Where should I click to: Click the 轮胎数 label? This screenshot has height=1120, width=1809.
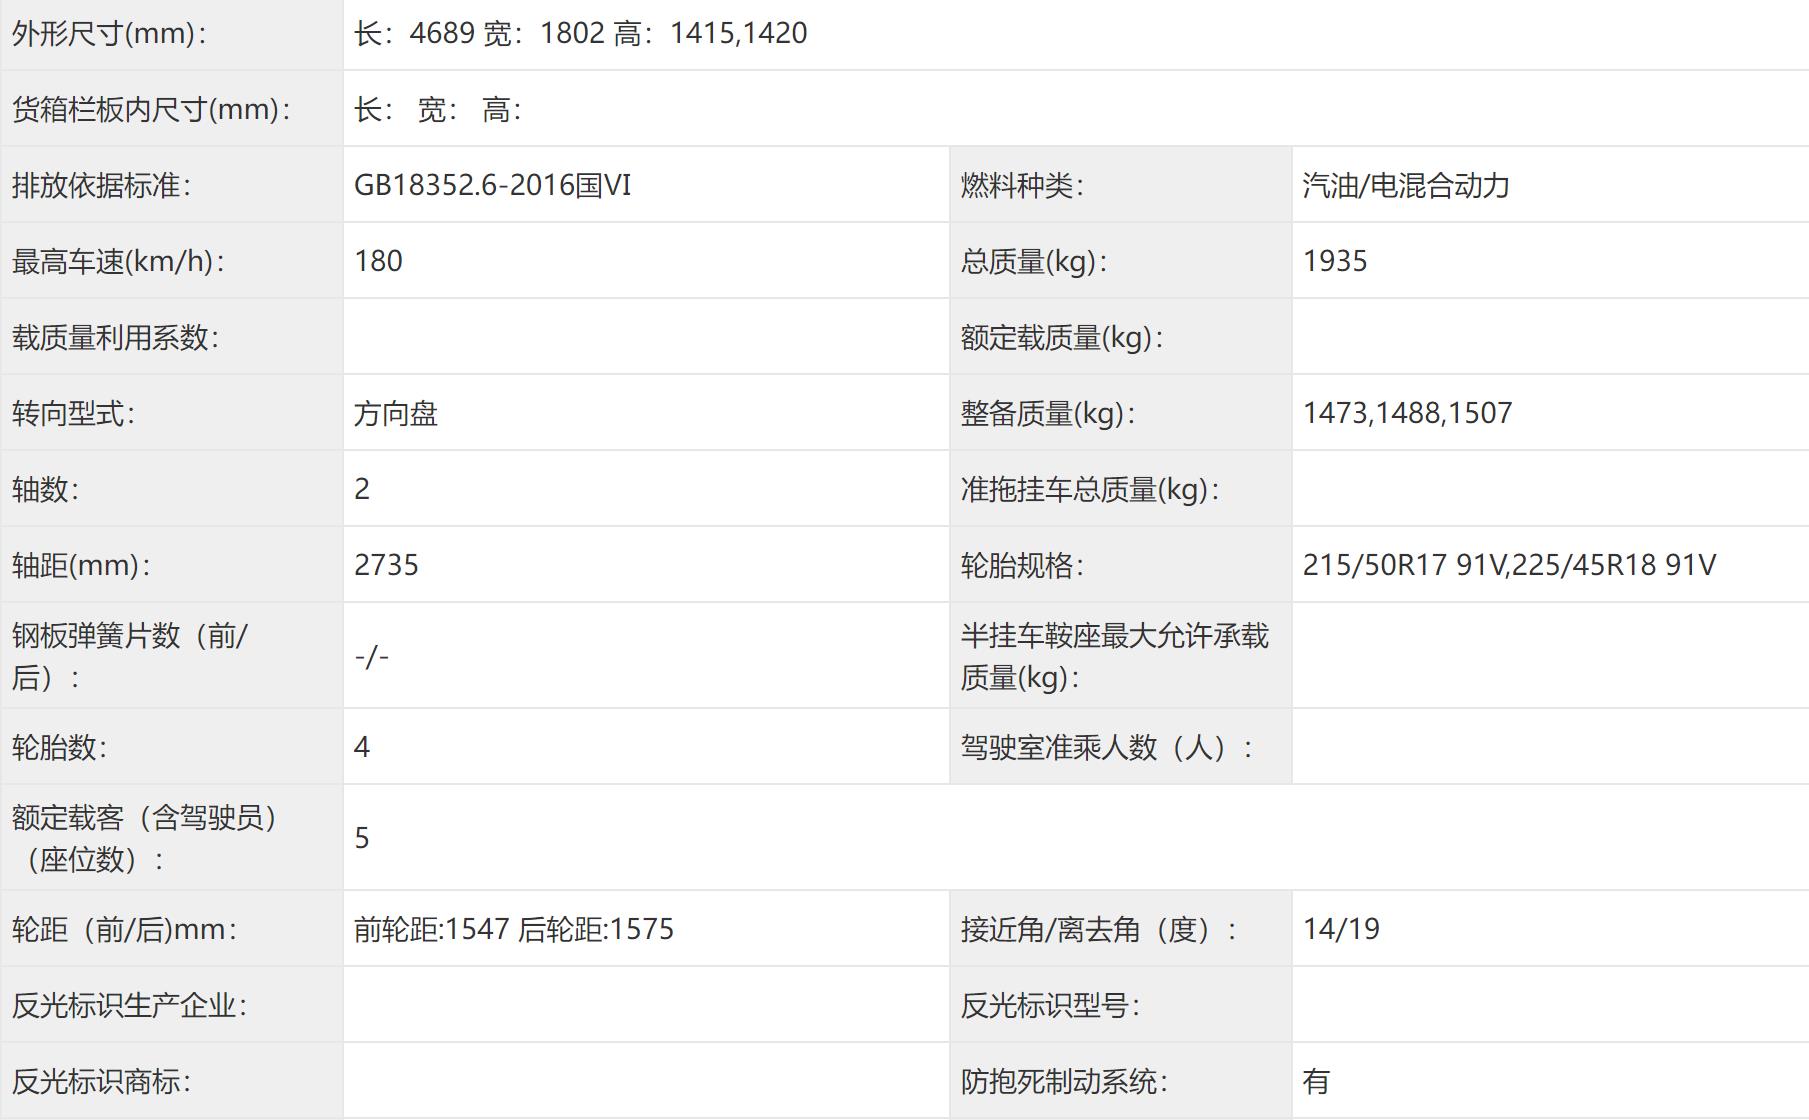pos(60,747)
